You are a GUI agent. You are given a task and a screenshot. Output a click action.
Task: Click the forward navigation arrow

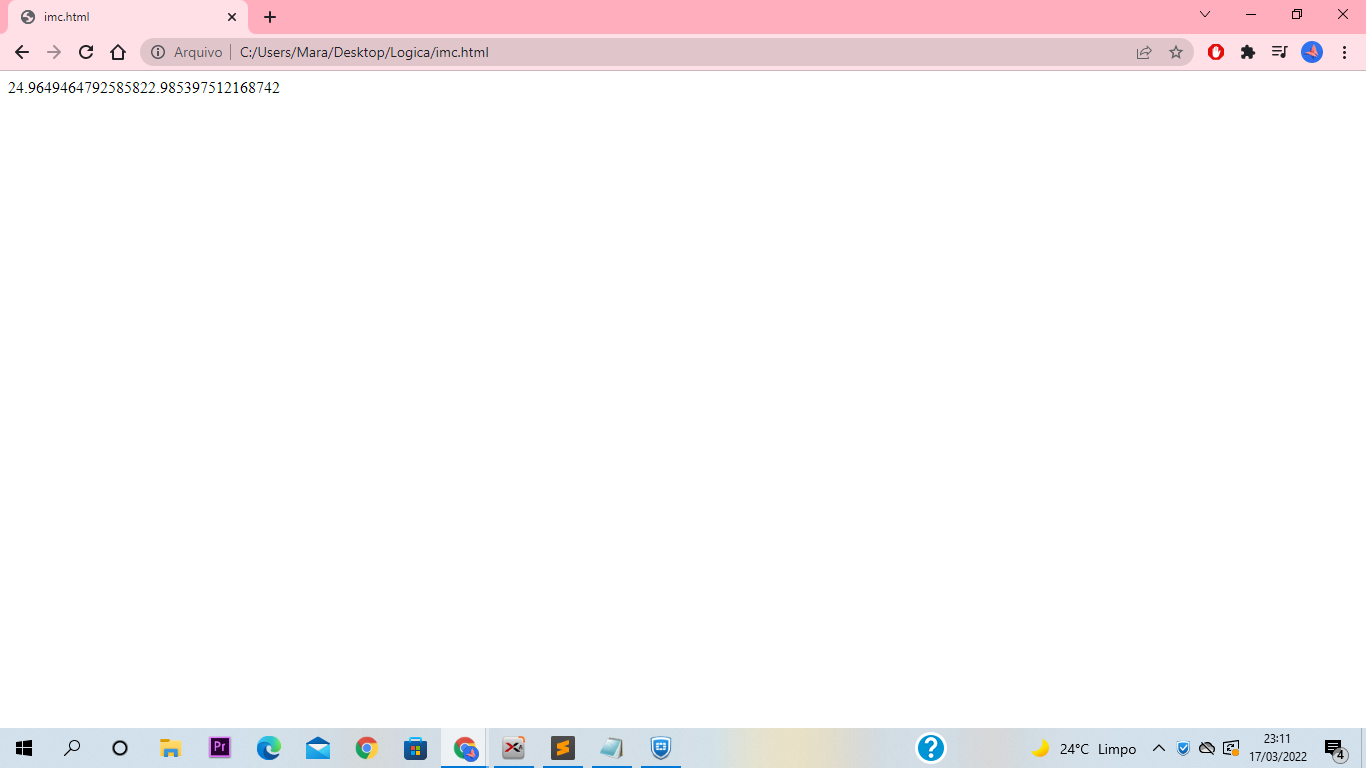54,52
